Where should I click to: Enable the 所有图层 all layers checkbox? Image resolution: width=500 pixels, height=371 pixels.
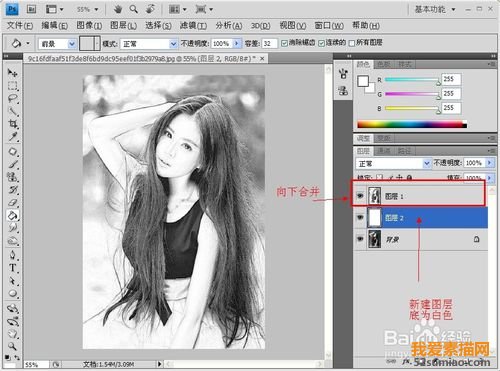tap(352, 43)
